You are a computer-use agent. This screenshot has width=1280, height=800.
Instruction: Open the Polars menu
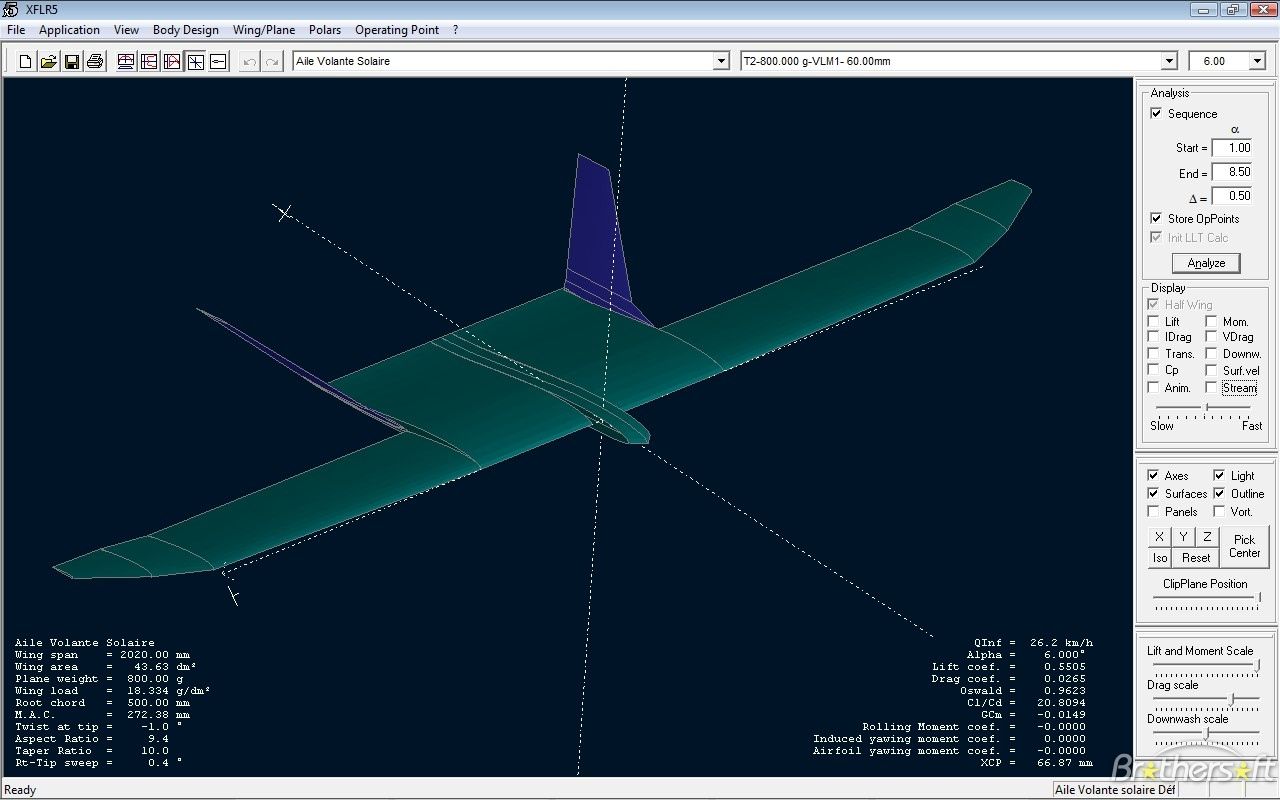point(325,30)
